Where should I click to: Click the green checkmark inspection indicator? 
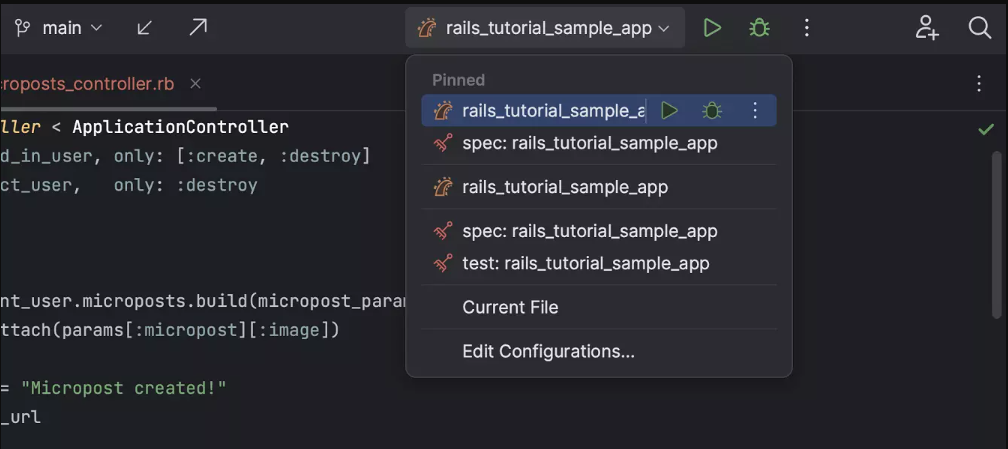[x=986, y=129]
